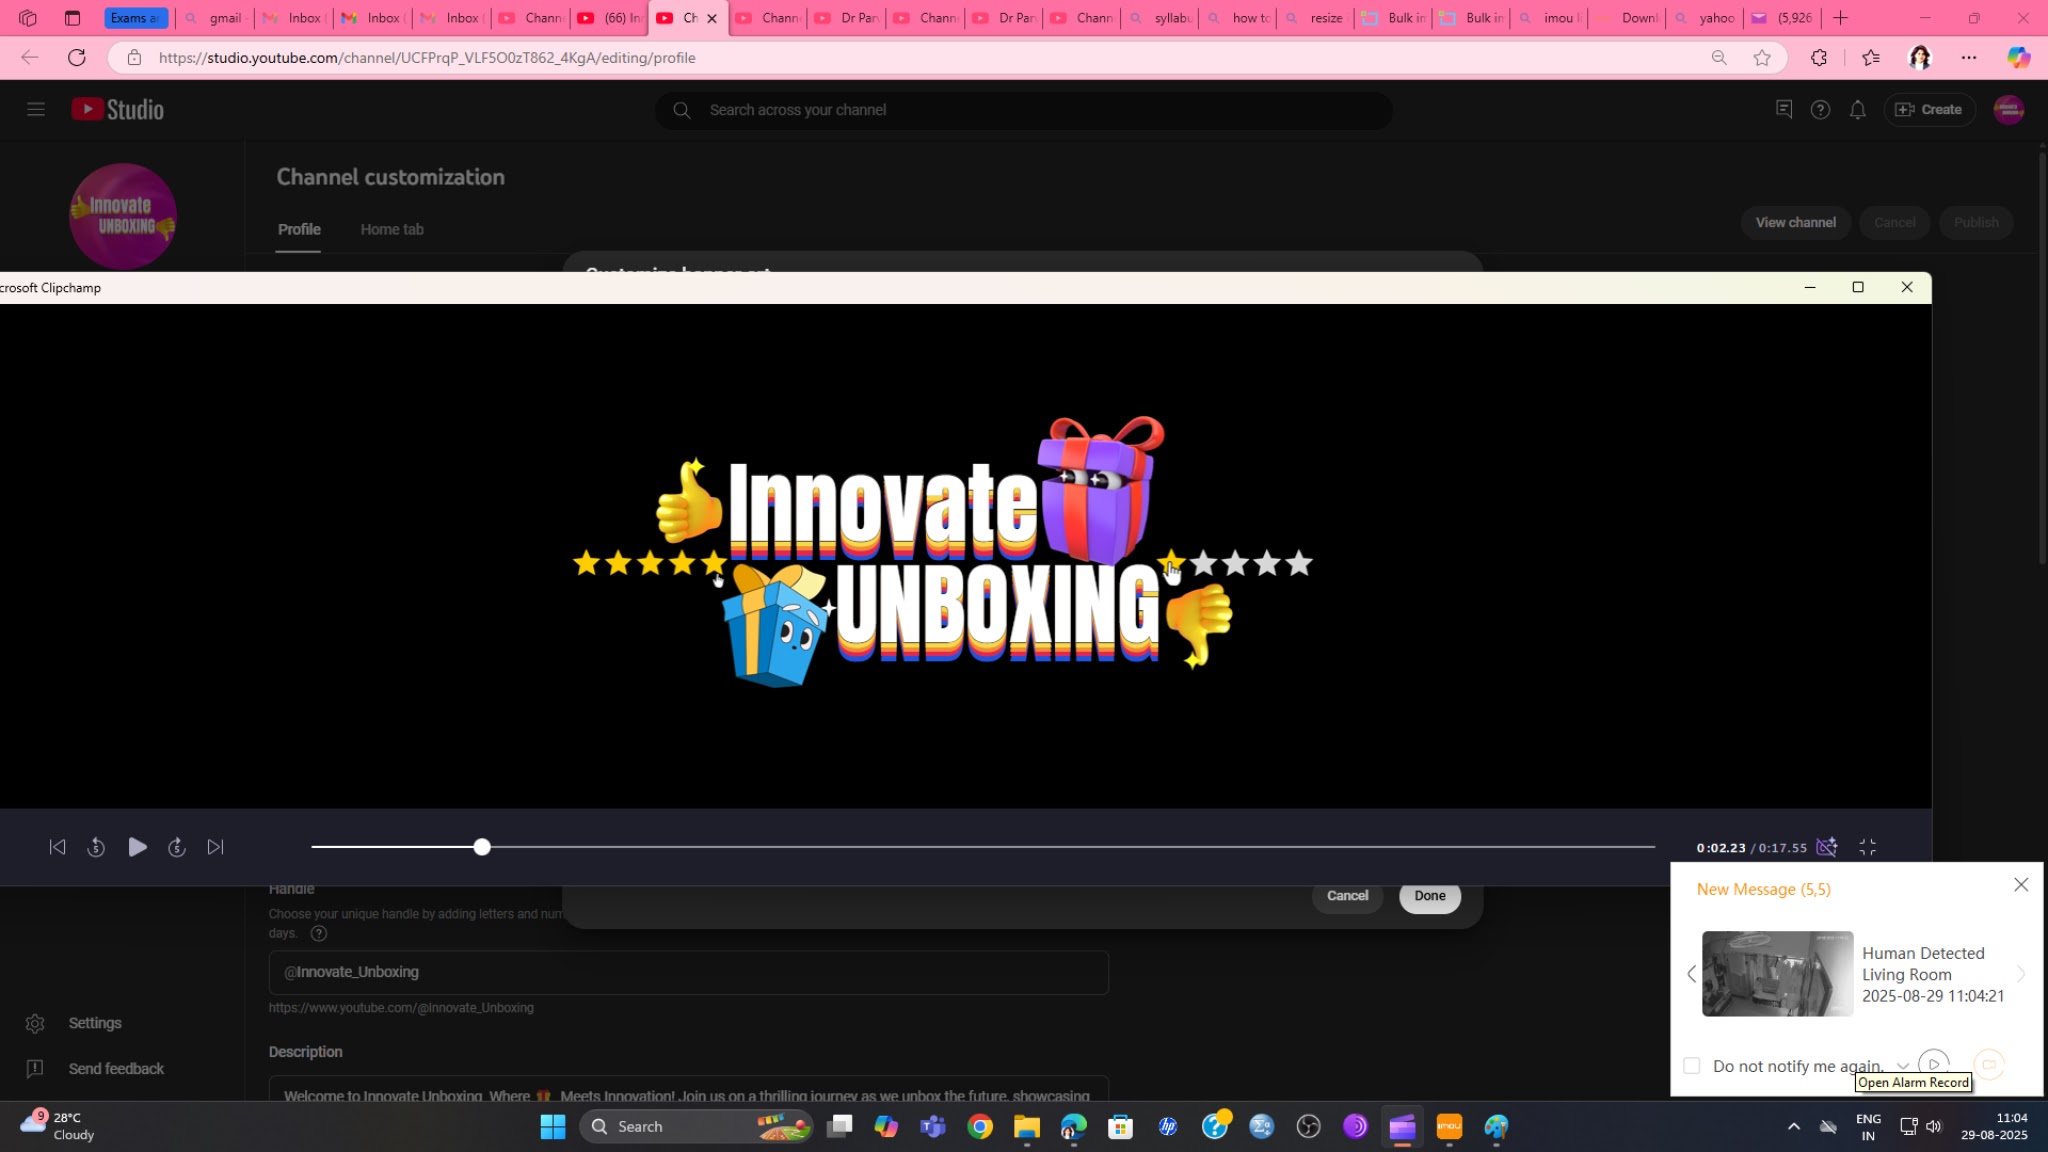
Task: Dismiss the New Message popup
Action: 2021,885
